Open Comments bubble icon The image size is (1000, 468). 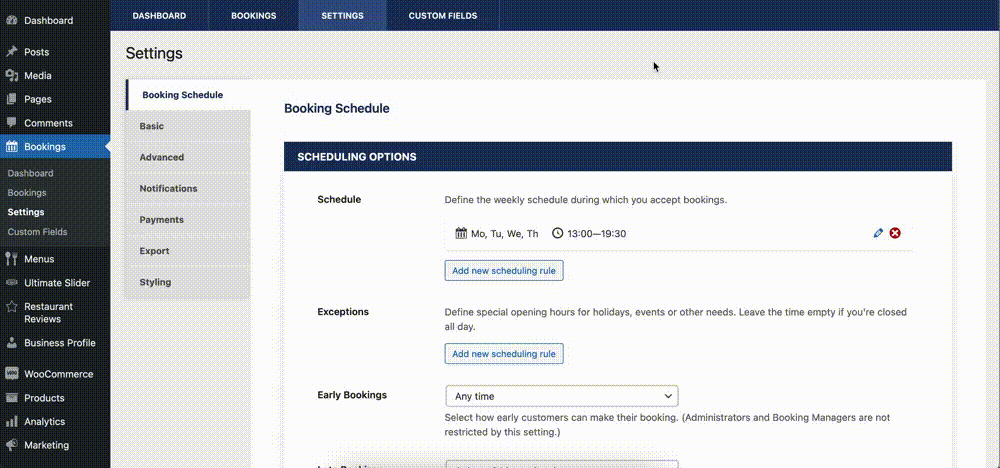[11, 122]
